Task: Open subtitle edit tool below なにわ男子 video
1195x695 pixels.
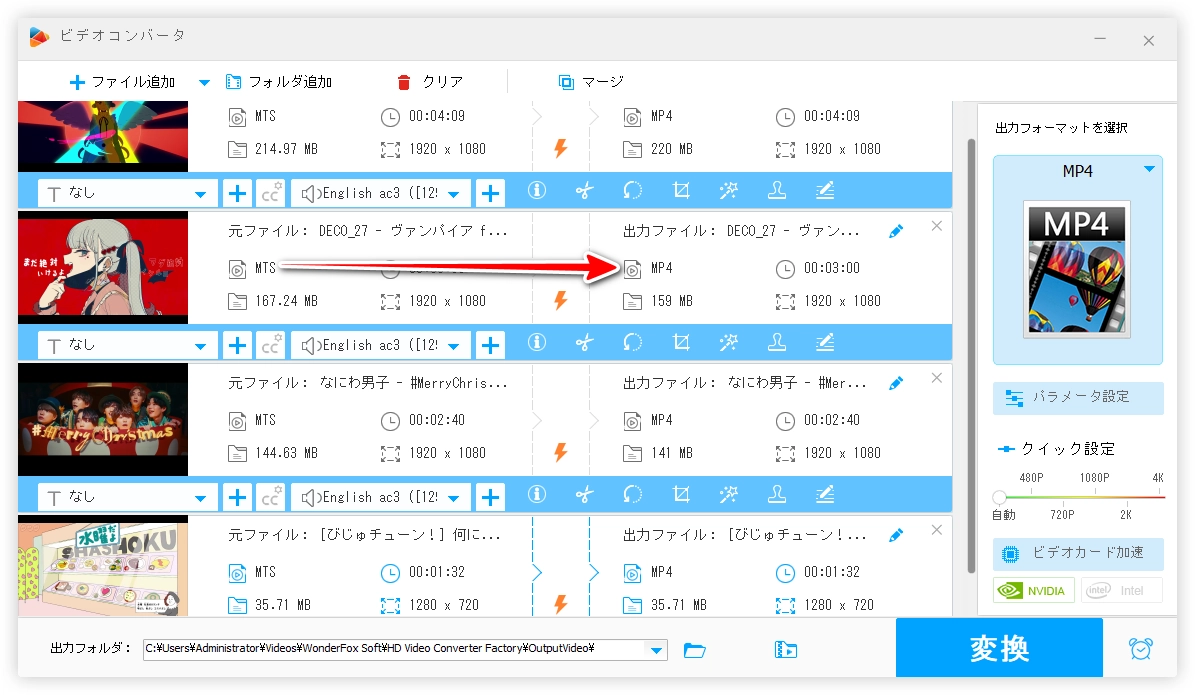Action: pos(825,495)
